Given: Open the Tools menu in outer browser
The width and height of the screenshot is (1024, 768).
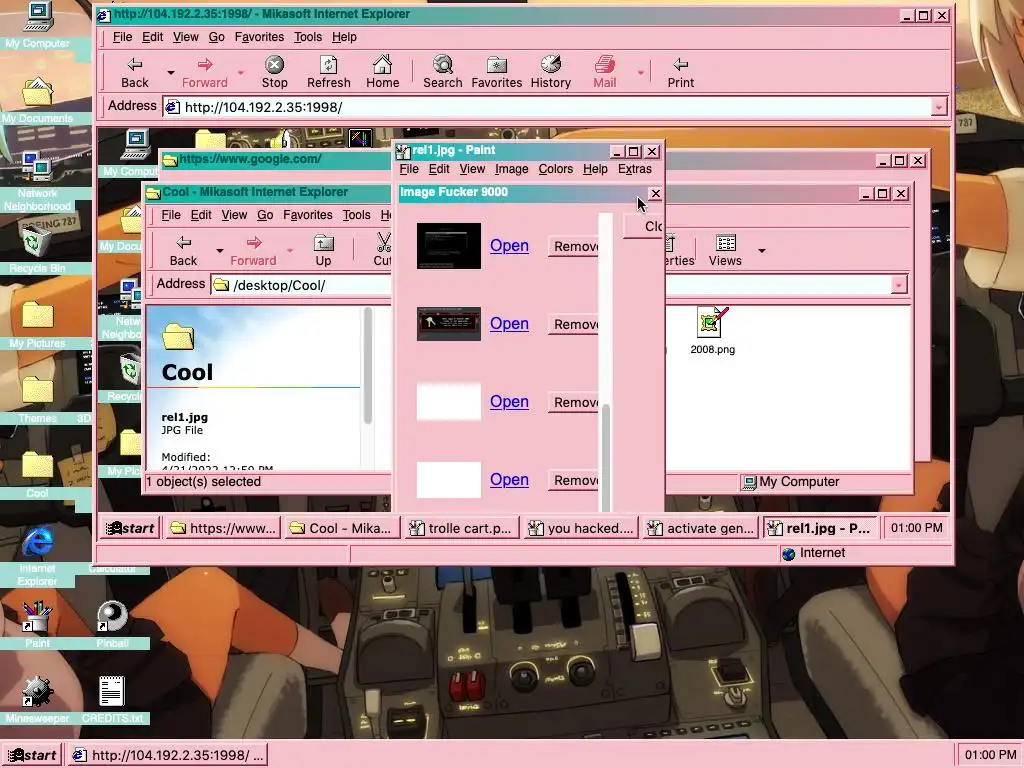Looking at the screenshot, I should pos(308,37).
